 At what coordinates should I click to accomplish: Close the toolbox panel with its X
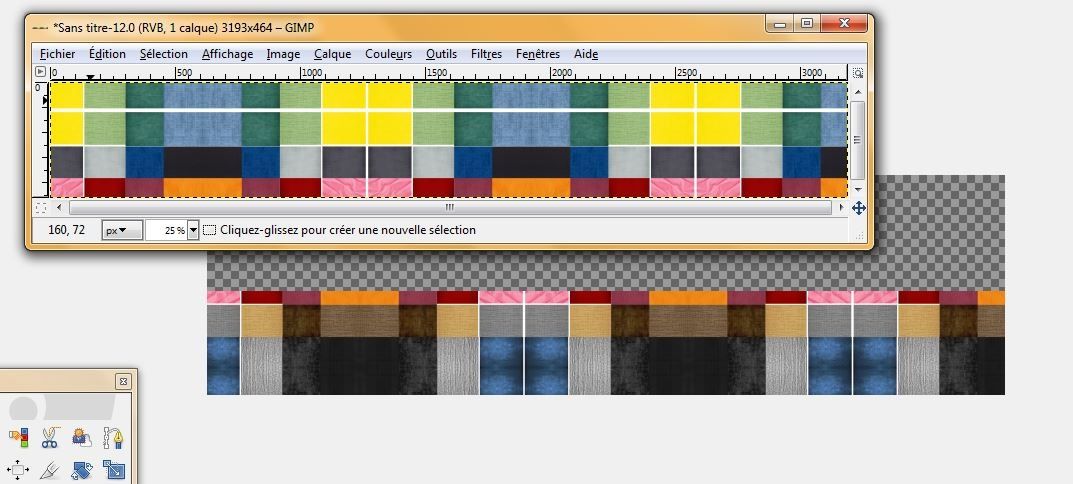123,381
